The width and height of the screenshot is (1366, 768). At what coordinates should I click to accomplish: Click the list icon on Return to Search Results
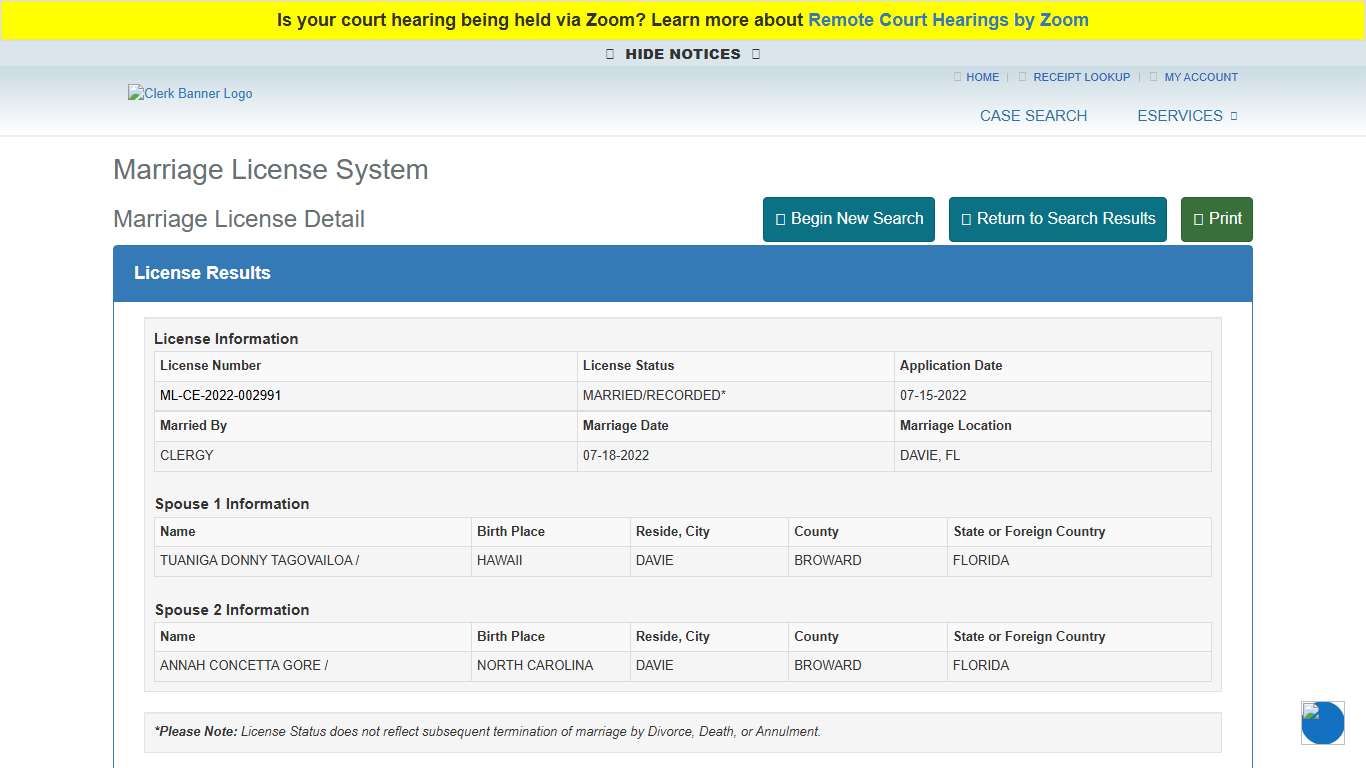[x=967, y=219]
